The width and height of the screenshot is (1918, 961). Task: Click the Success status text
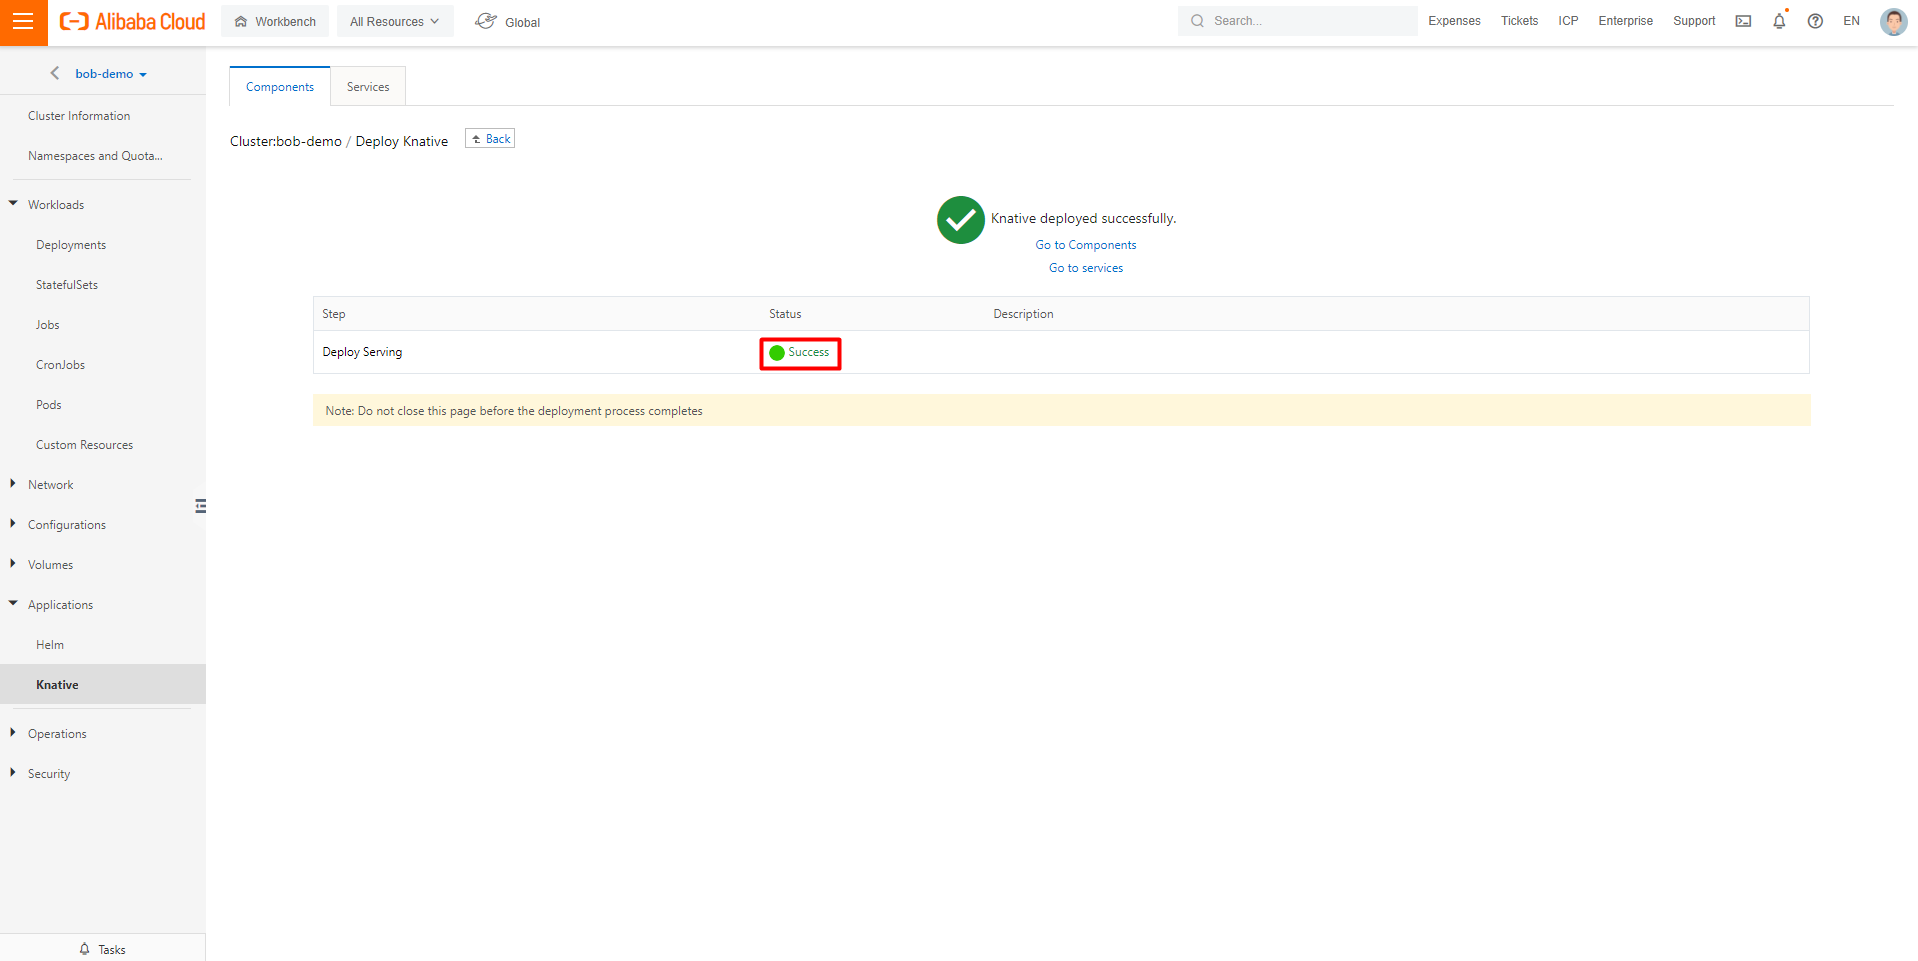click(808, 352)
